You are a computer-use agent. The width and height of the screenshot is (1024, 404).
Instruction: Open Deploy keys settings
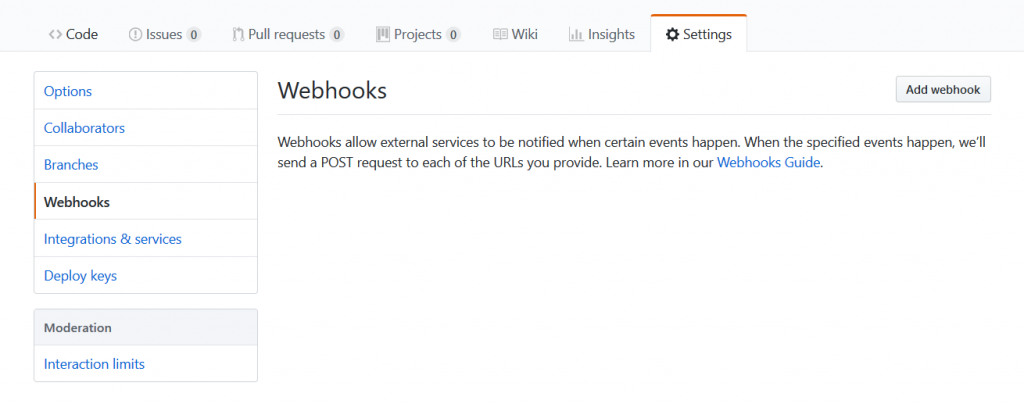point(146,275)
